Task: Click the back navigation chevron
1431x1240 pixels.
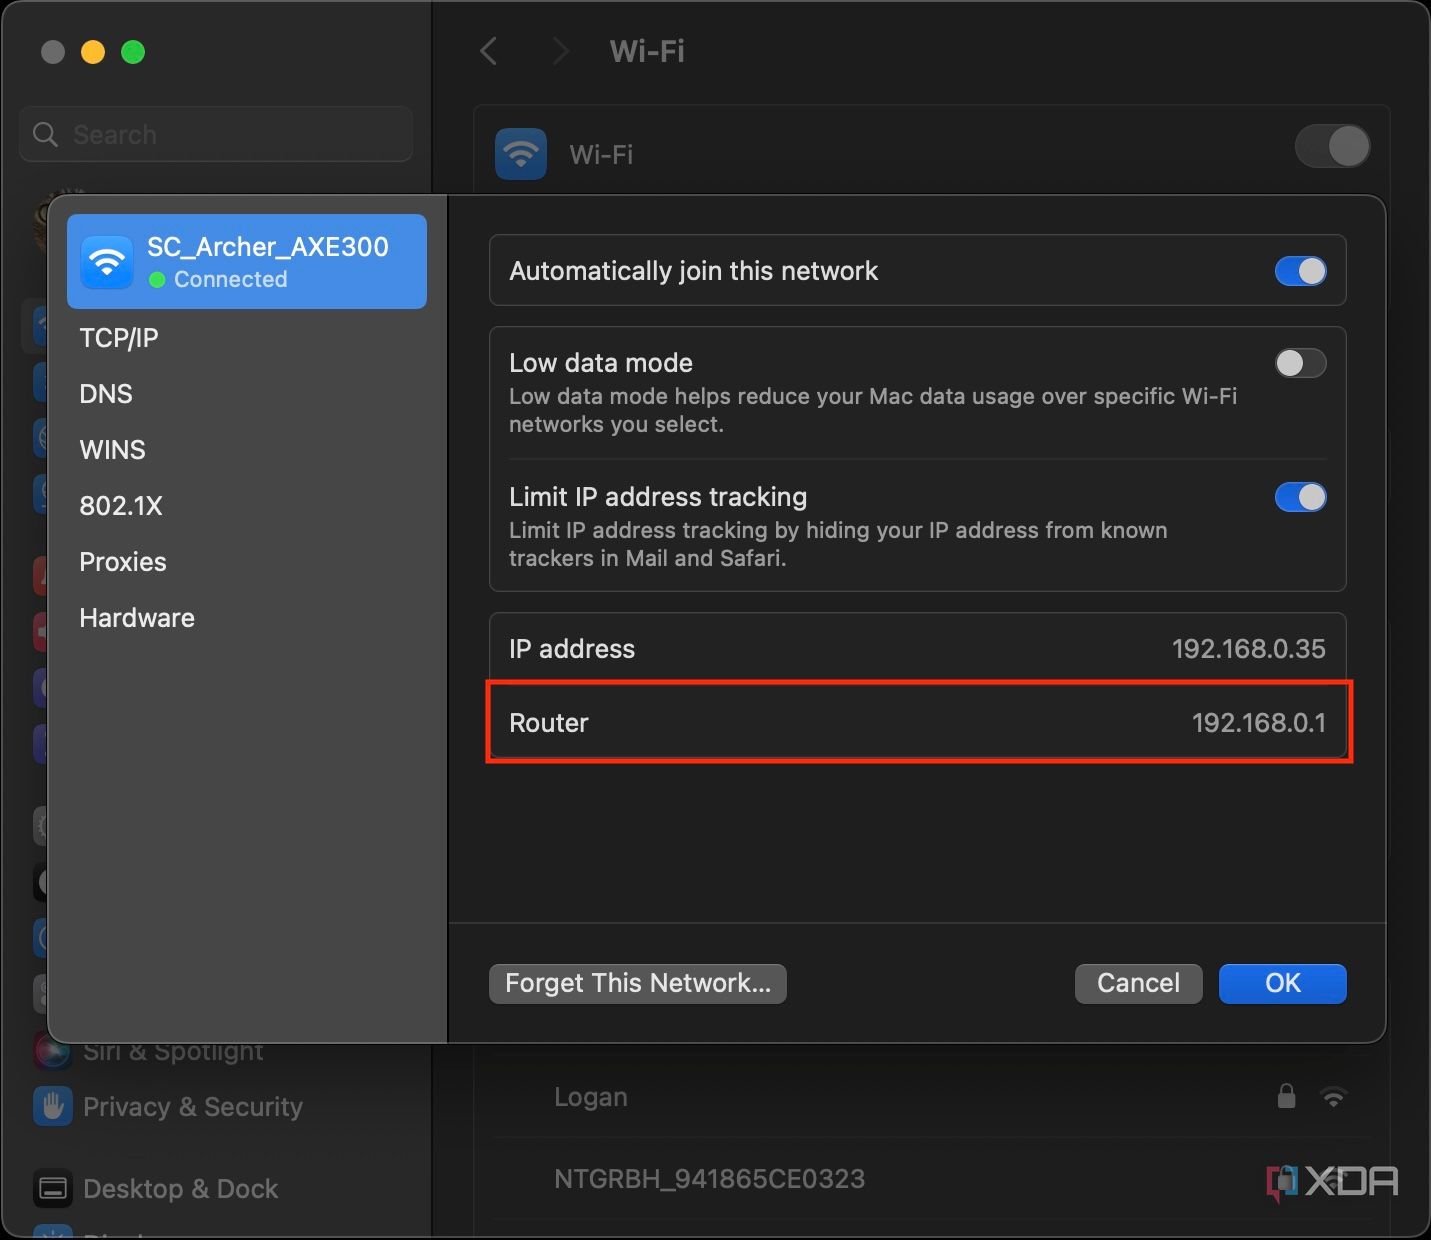Action: click(x=488, y=51)
